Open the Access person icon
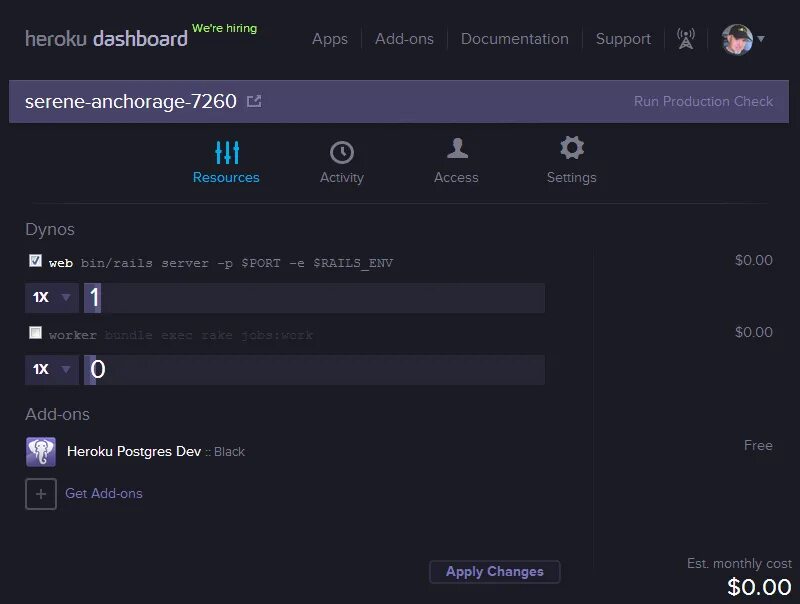This screenshot has width=800, height=604. point(457,149)
